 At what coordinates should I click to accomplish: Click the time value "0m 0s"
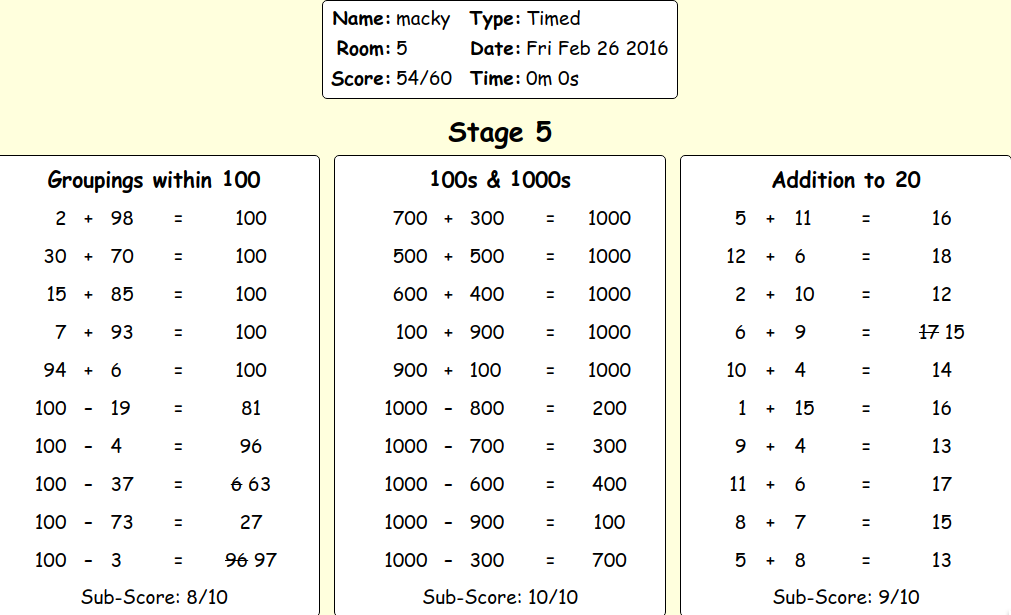point(552,79)
